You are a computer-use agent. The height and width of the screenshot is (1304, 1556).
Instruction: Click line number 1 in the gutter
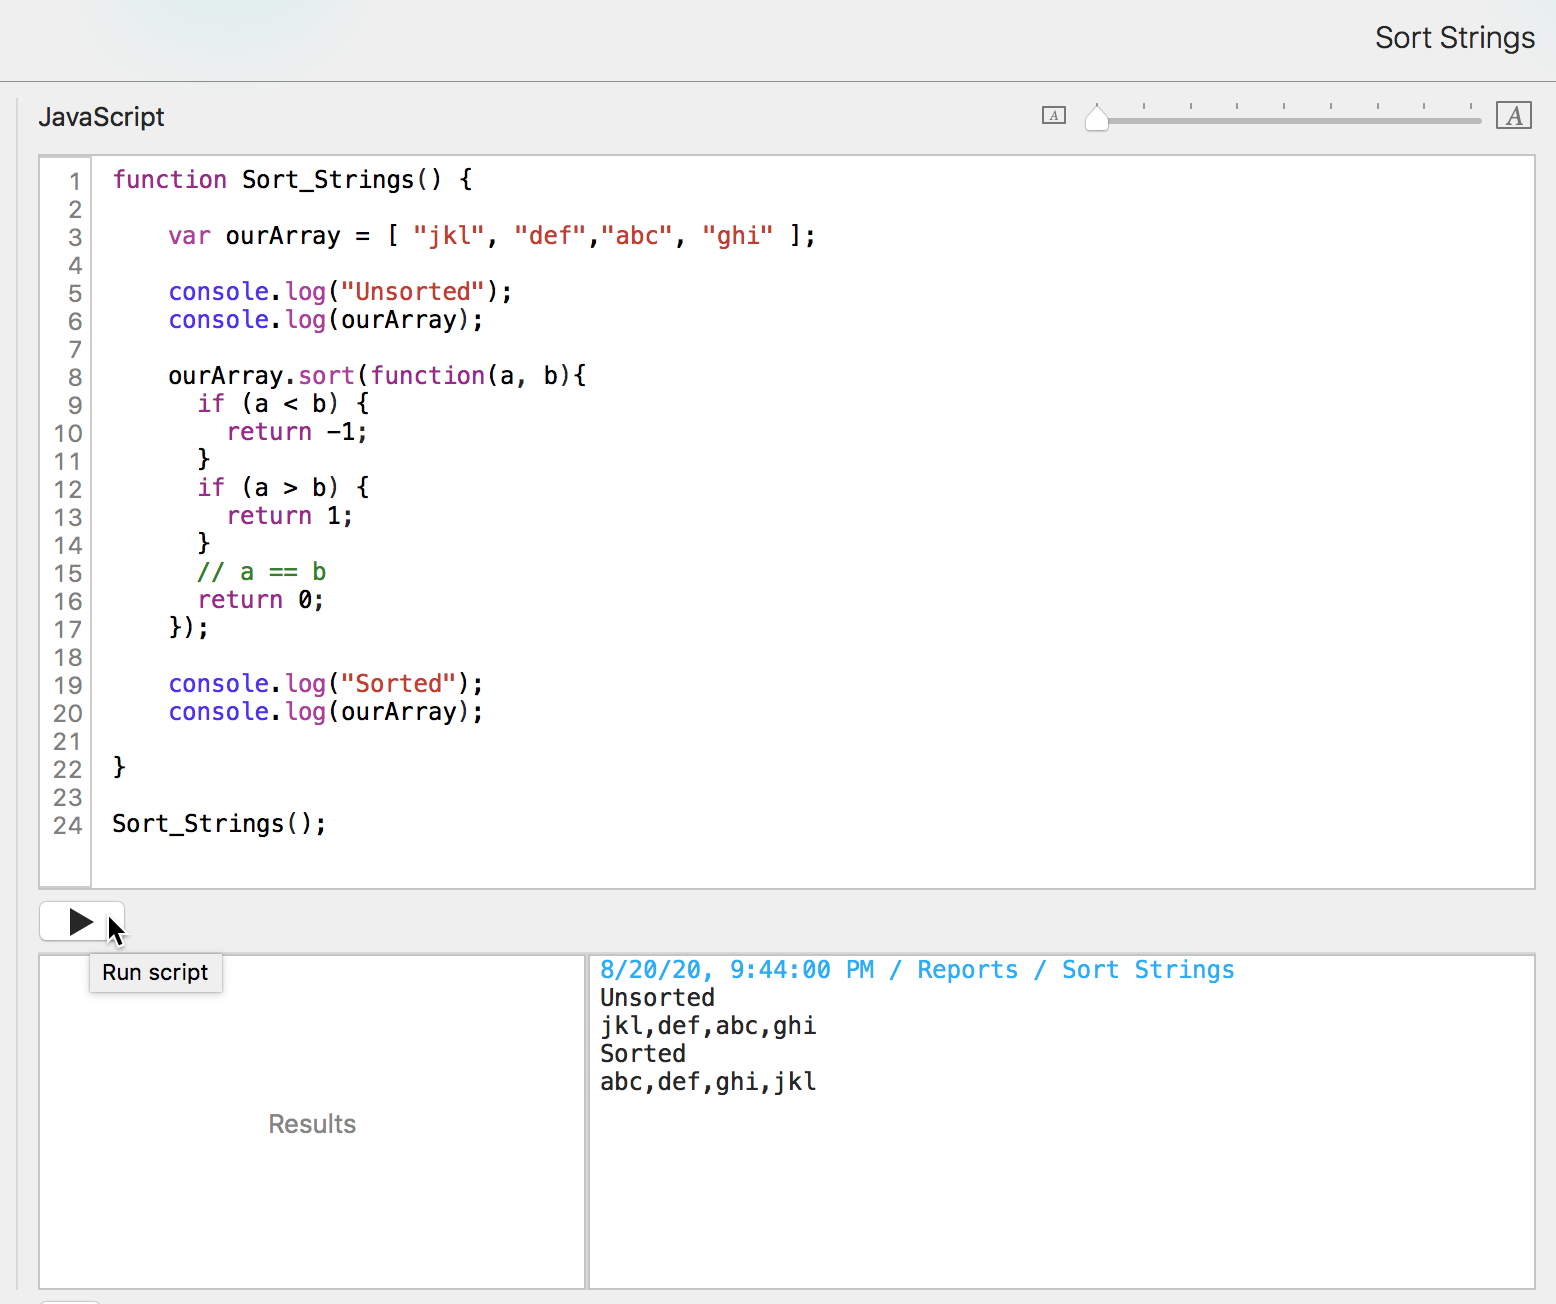74,181
